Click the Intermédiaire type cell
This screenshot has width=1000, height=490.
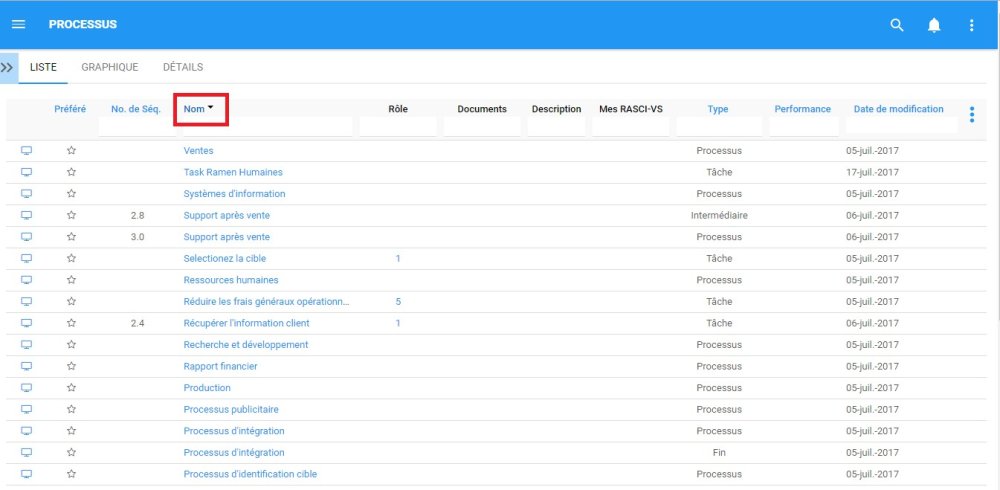pos(719,215)
